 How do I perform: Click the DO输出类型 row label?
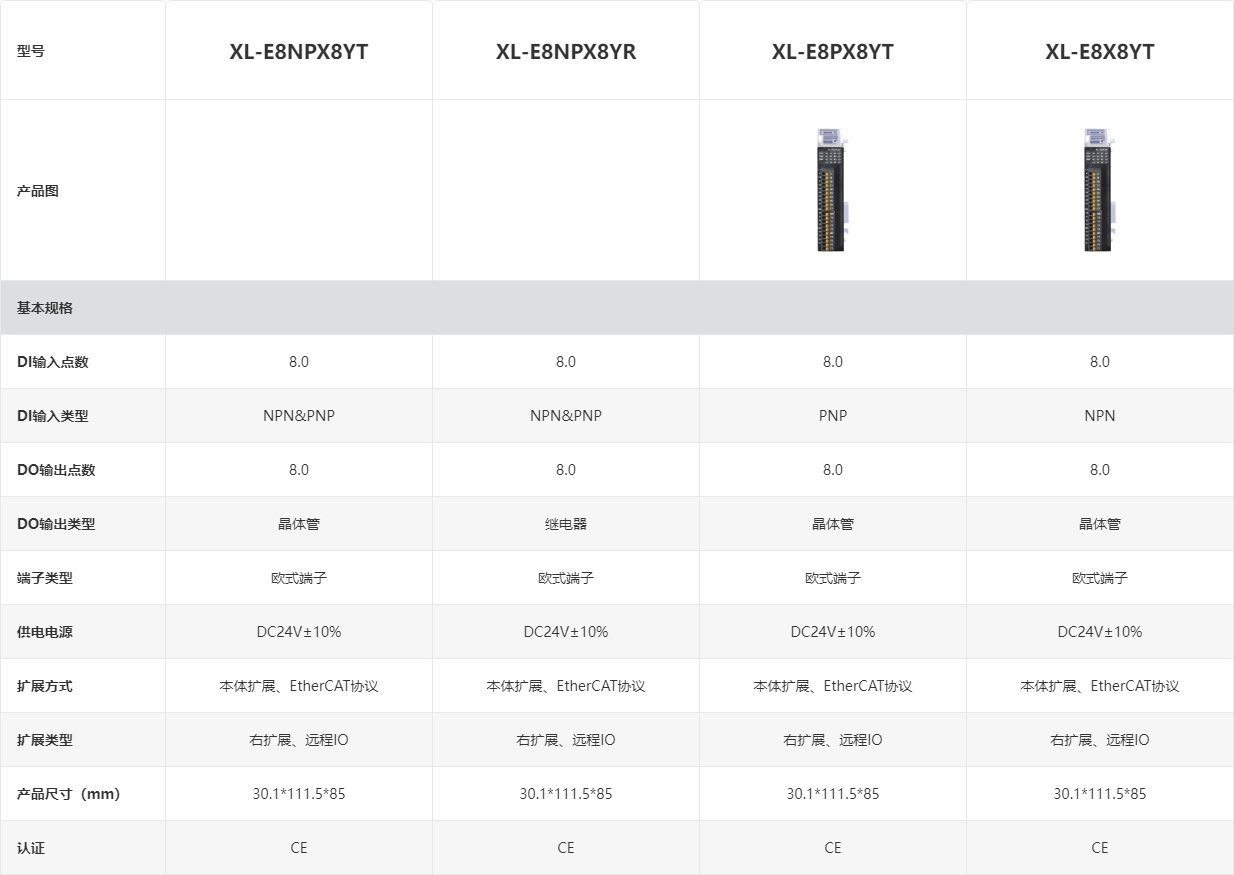[56, 524]
